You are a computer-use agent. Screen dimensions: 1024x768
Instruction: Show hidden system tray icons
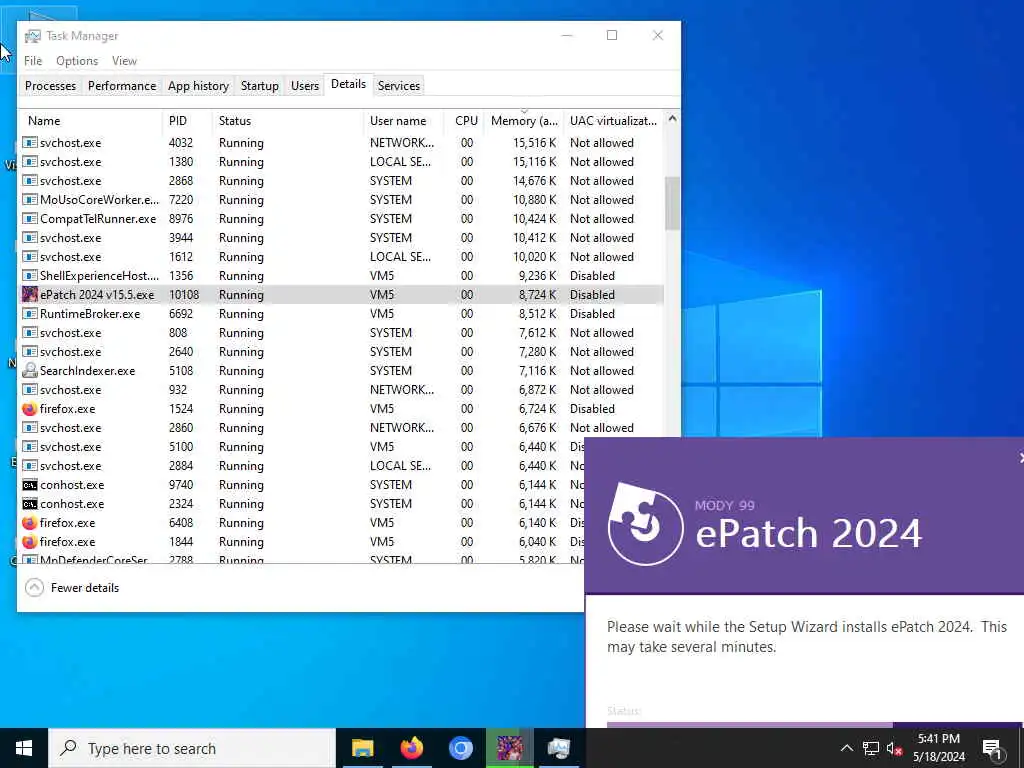coord(846,748)
